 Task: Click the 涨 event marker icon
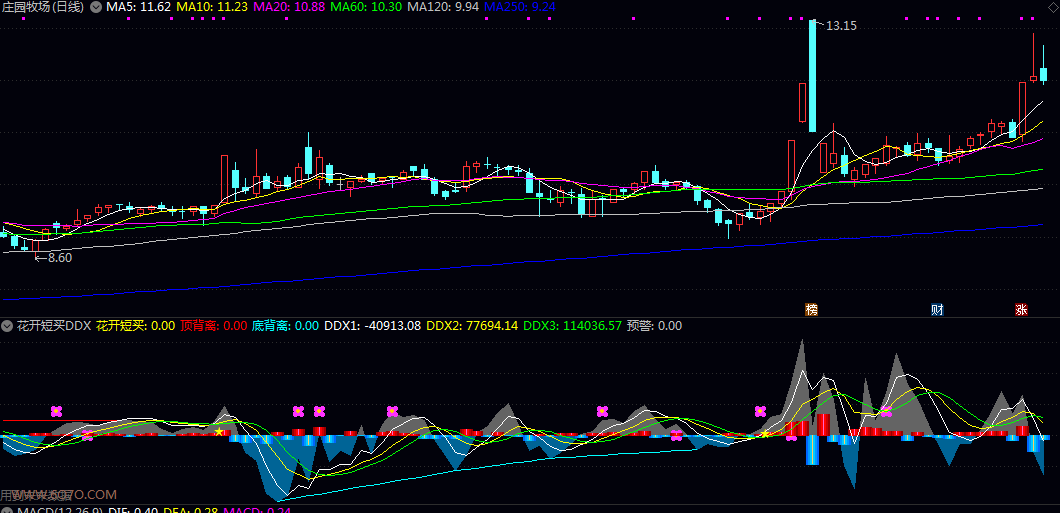1021,309
